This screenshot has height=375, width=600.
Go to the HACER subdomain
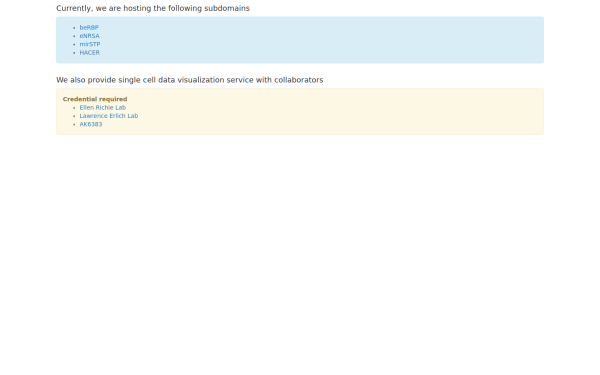pos(90,53)
